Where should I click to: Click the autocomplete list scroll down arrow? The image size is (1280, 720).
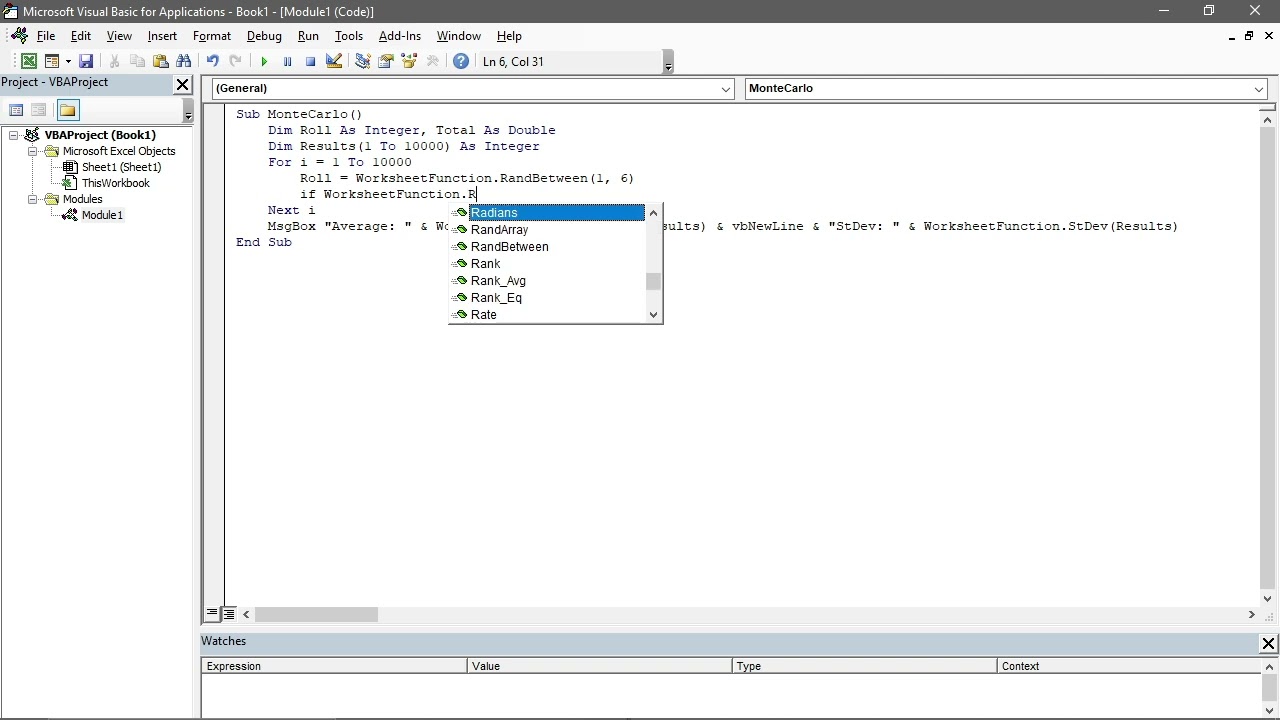point(654,315)
